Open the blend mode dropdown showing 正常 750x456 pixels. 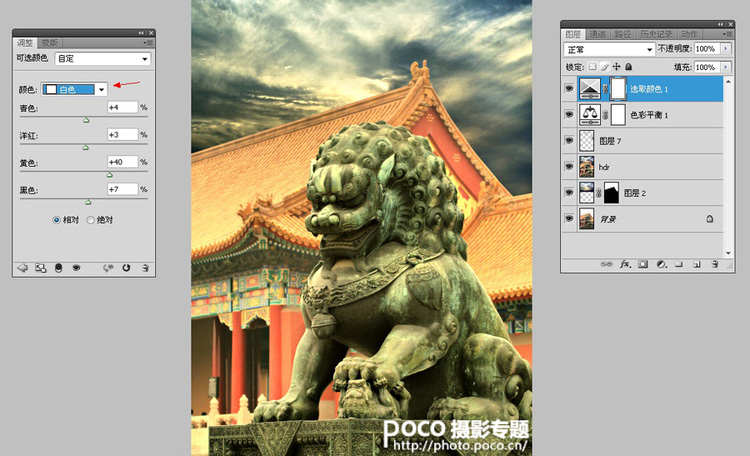tap(609, 49)
